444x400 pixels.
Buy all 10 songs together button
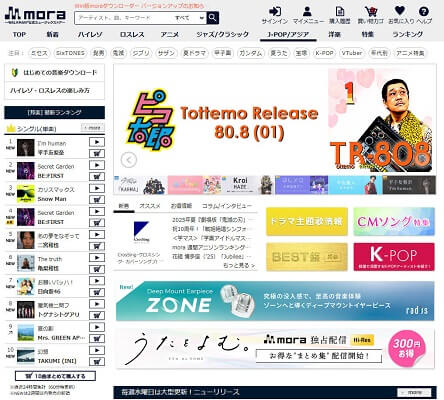[x=55, y=376]
